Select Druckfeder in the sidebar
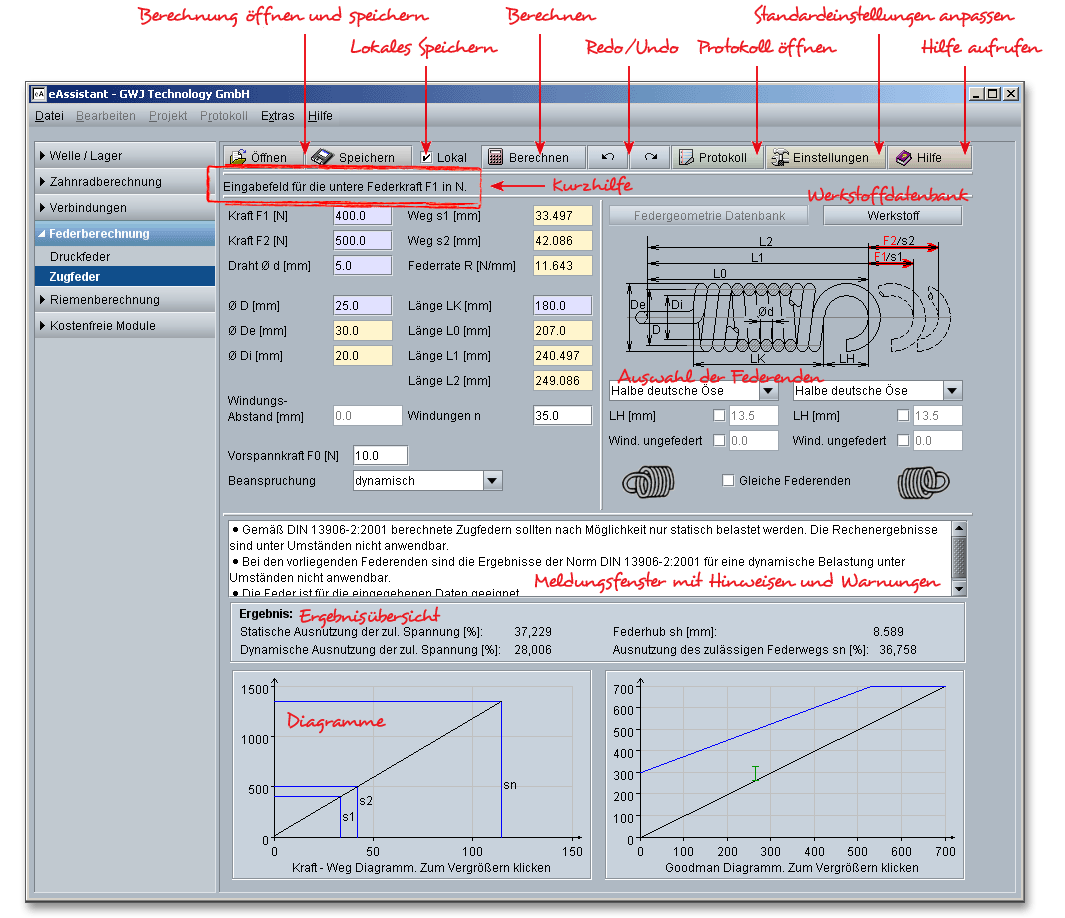 coord(80,257)
